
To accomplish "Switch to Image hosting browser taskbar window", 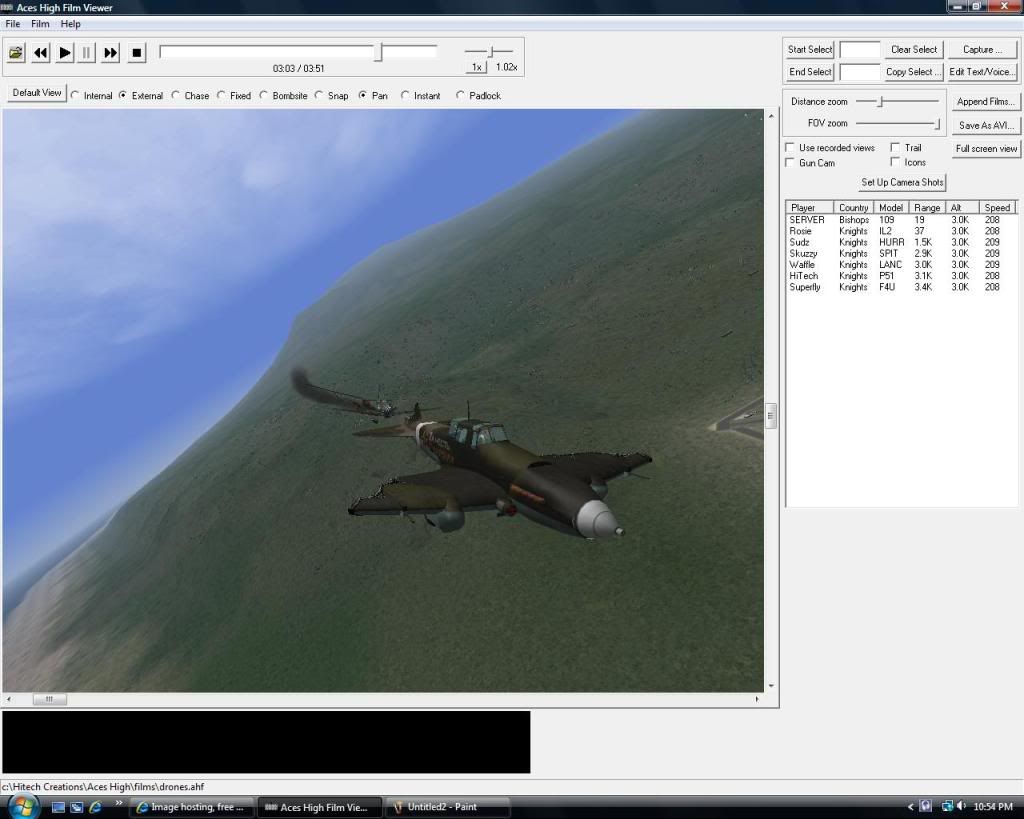I will pyautogui.click(x=191, y=807).
